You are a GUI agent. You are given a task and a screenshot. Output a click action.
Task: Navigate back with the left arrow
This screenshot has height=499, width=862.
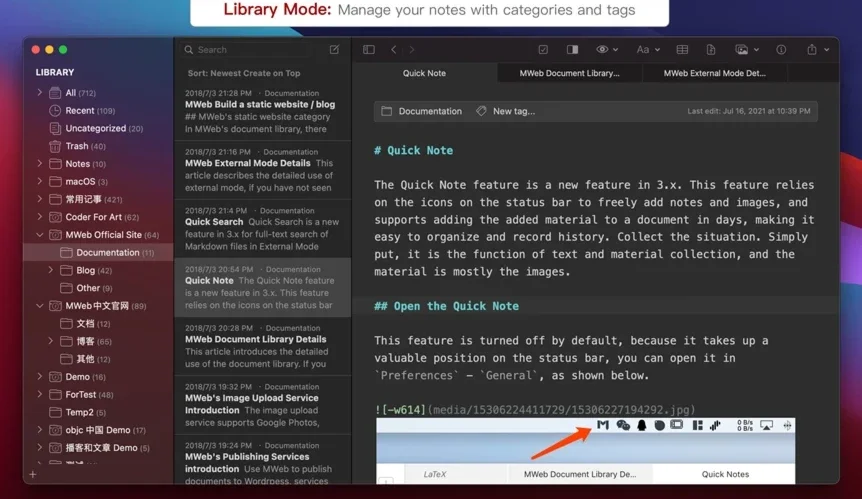[x=394, y=49]
